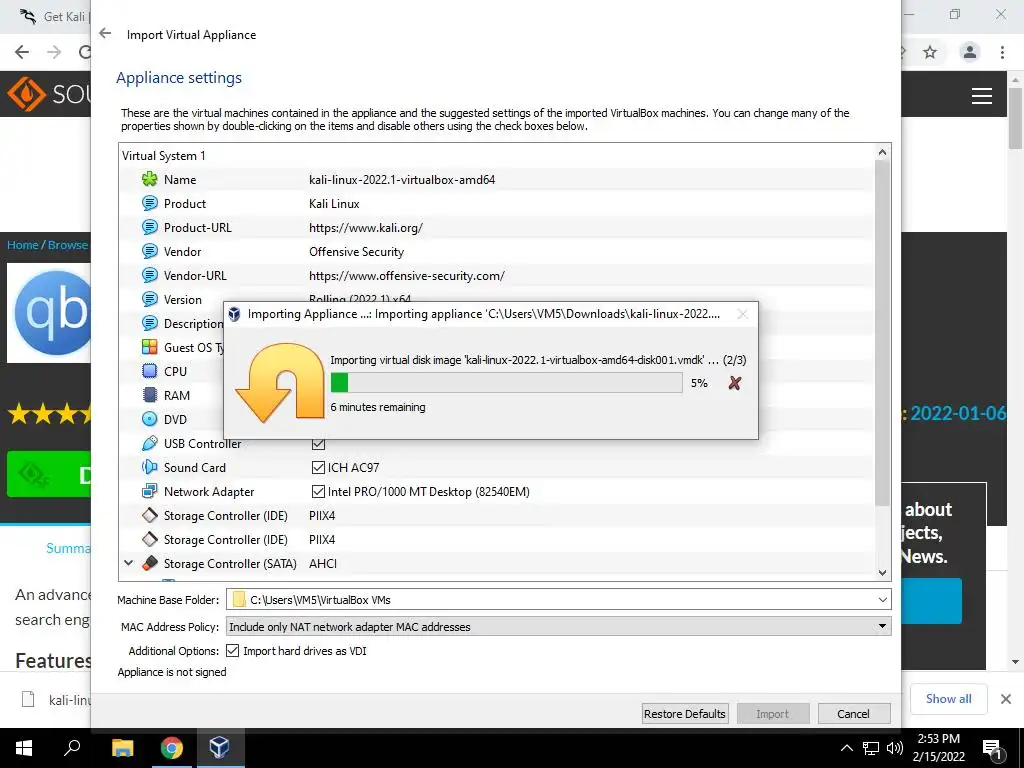Click the VirtualBox cube in progress dialog title
This screenshot has height=768, width=1024.
(x=234, y=314)
